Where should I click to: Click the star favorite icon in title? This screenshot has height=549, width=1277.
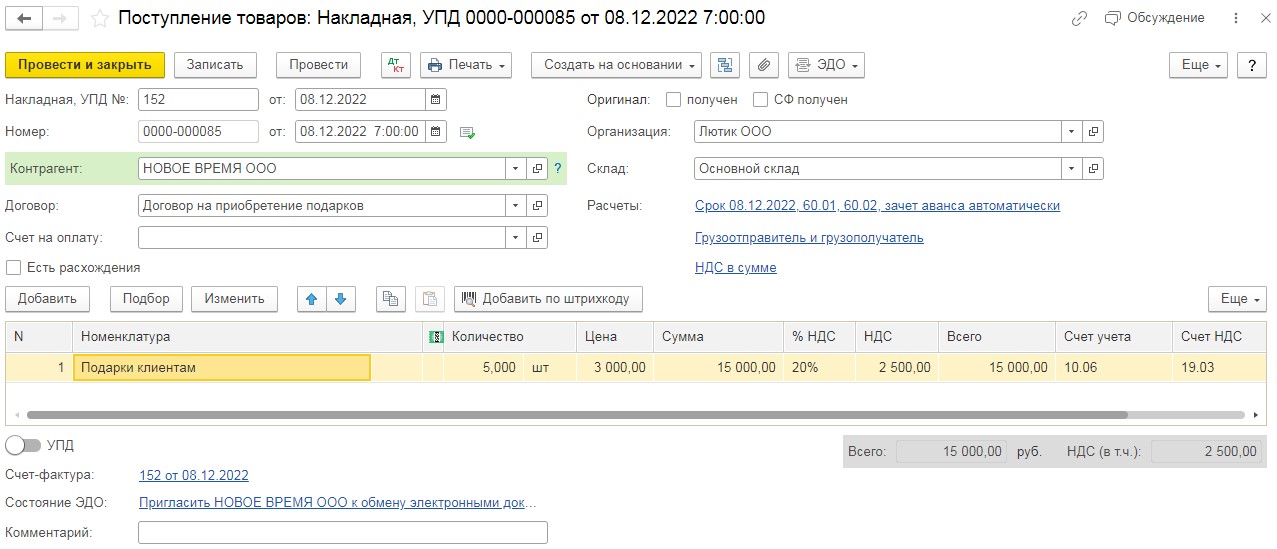tap(100, 18)
